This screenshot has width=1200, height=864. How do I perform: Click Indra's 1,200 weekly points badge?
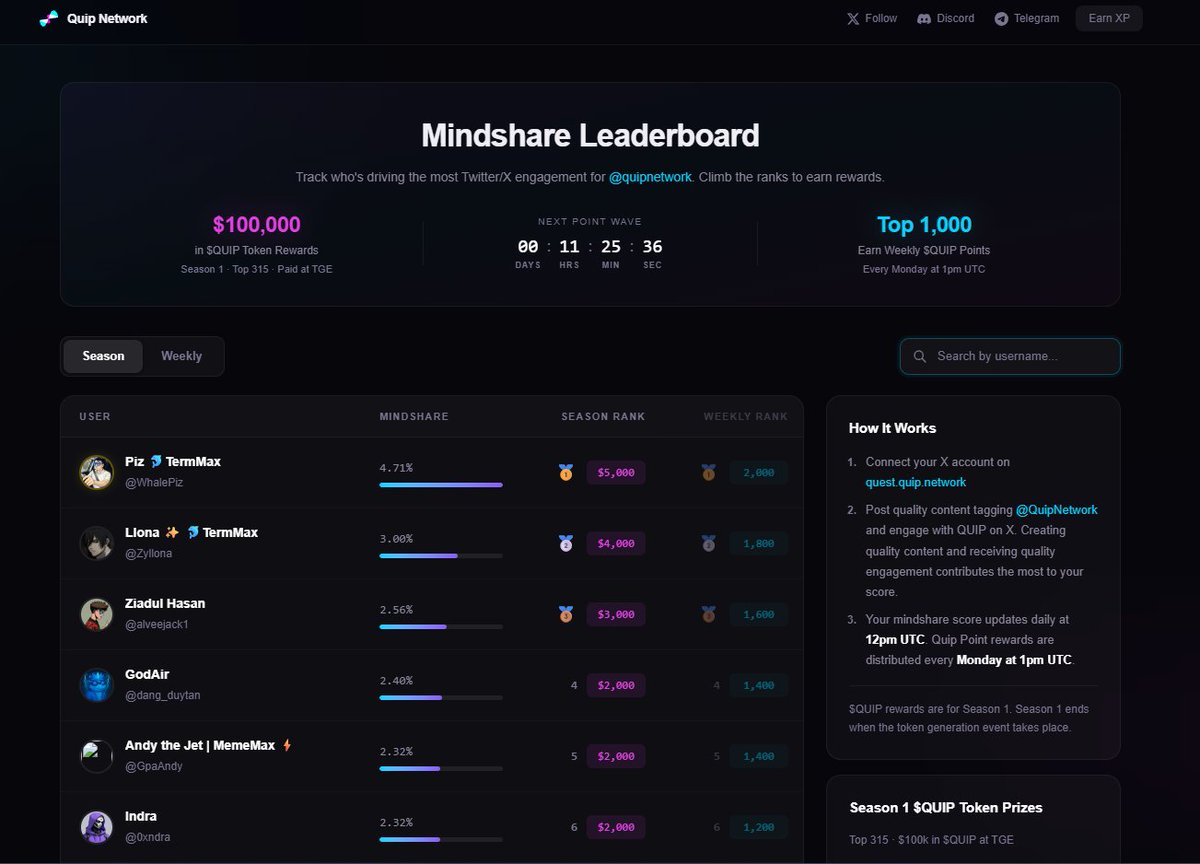pyautogui.click(x=759, y=827)
